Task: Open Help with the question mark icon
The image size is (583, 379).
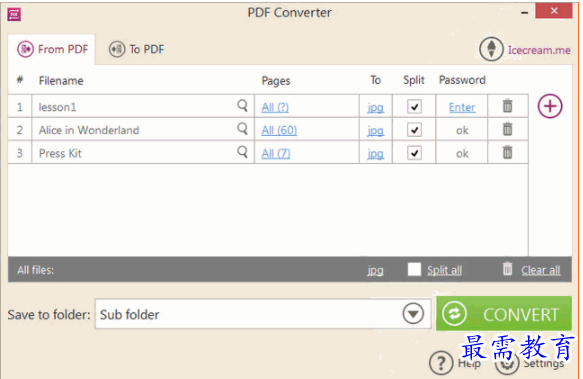Action: pyautogui.click(x=441, y=363)
